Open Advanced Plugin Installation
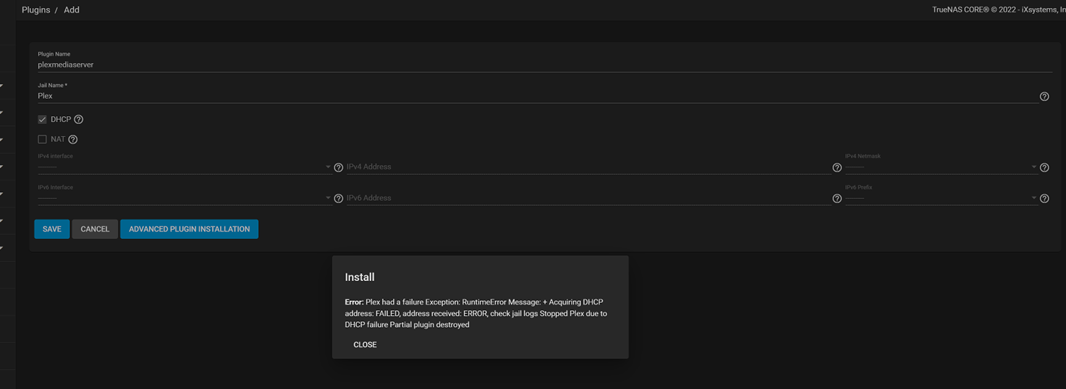This screenshot has width=1066, height=389. pyautogui.click(x=189, y=229)
